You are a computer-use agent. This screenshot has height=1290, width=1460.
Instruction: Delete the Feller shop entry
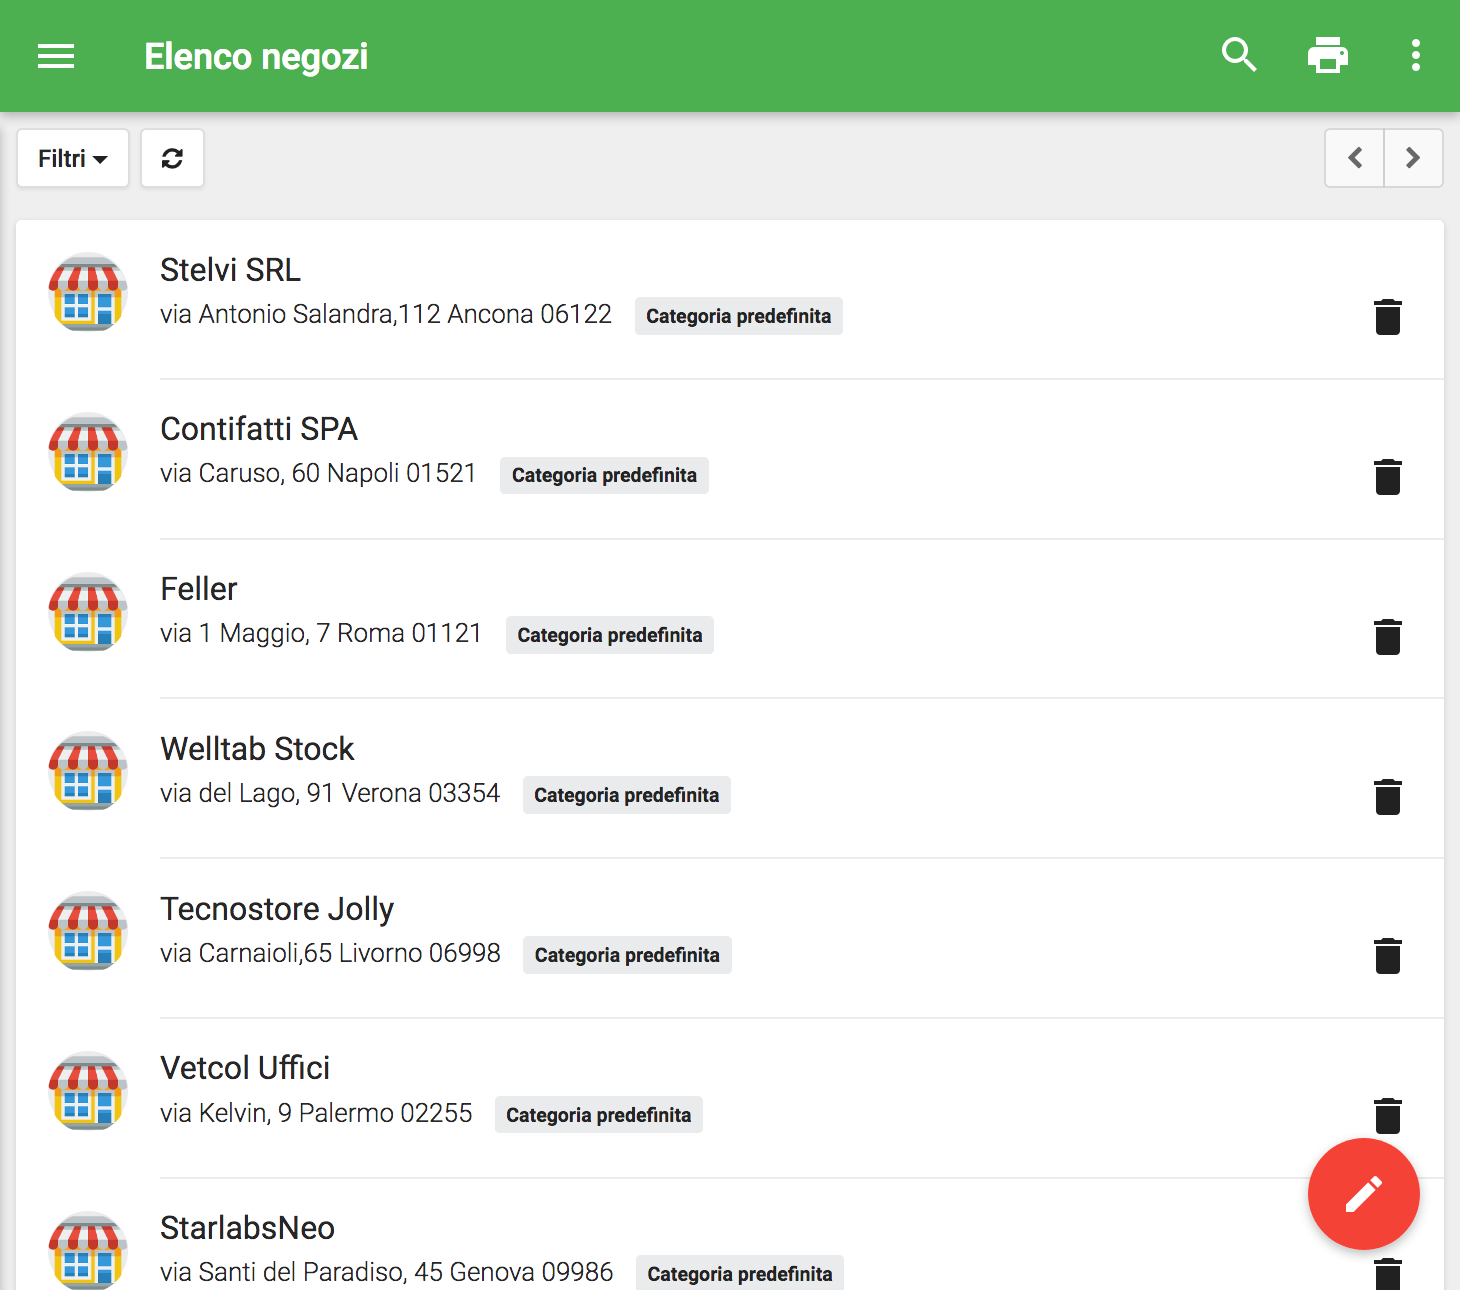(x=1387, y=637)
